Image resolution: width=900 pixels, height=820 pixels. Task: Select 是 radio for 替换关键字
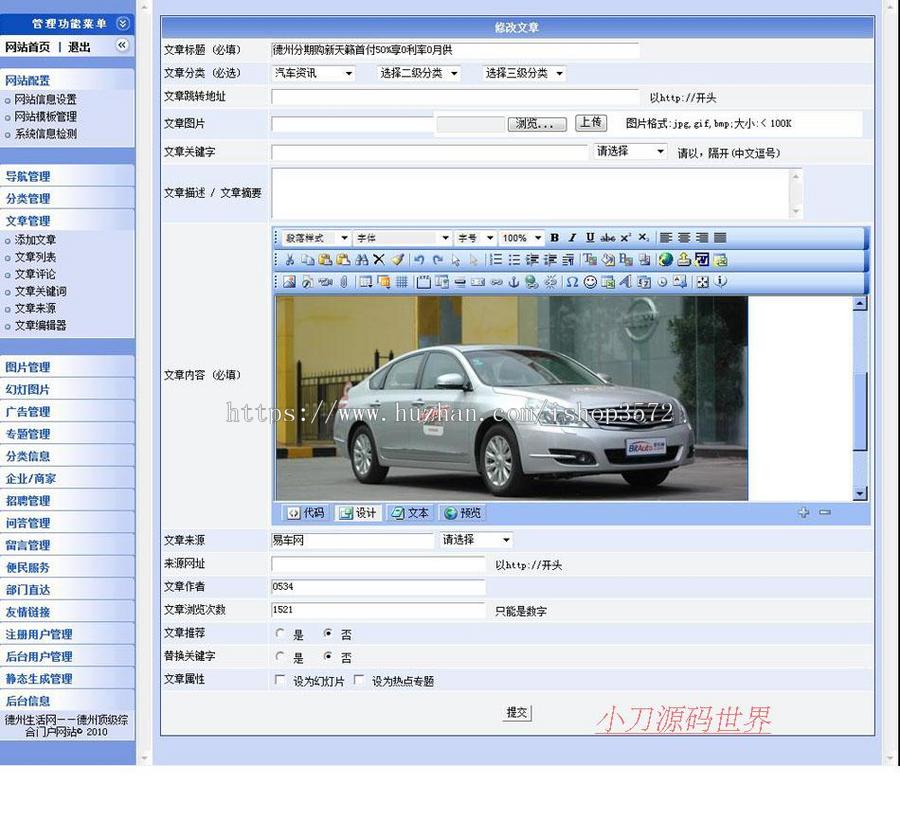(x=278, y=656)
